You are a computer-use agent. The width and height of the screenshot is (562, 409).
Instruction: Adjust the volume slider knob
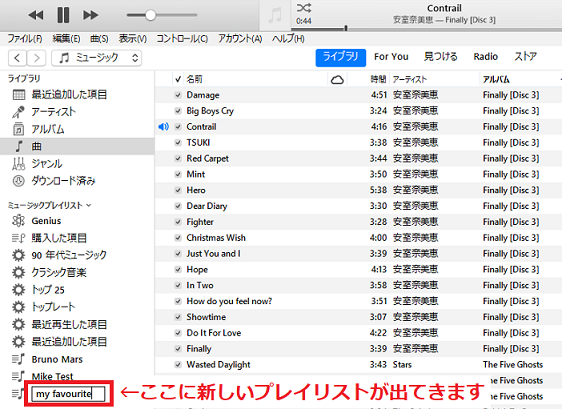150,15
